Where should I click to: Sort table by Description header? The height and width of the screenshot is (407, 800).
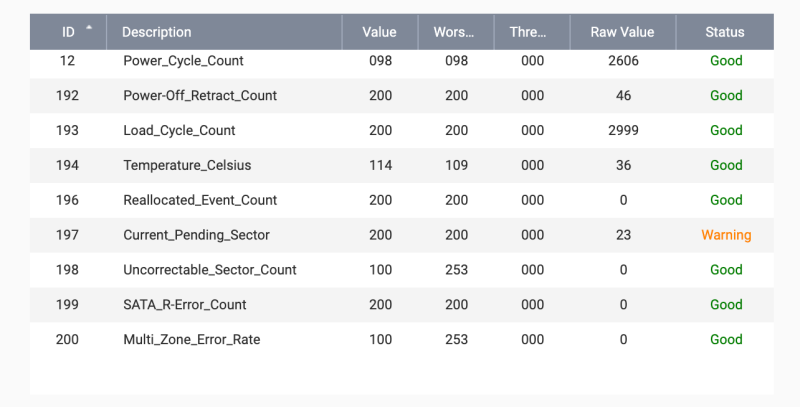click(224, 32)
